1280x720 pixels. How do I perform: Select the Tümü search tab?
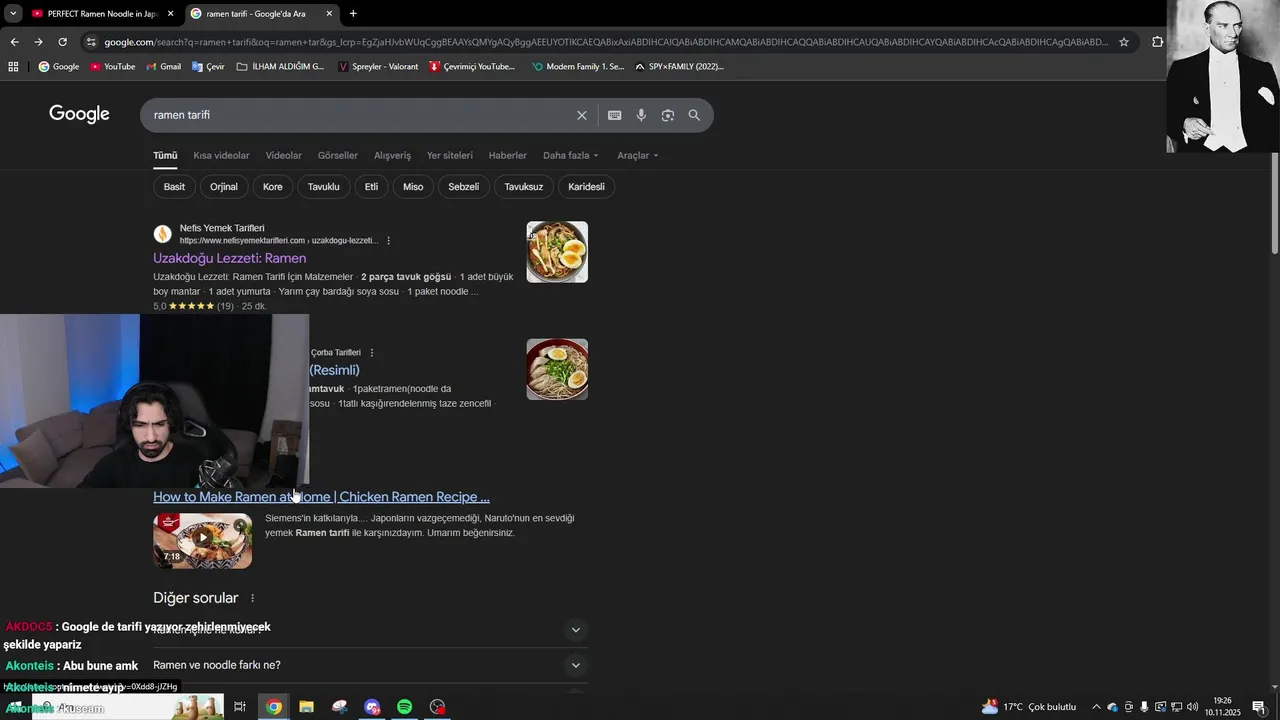tap(165, 155)
